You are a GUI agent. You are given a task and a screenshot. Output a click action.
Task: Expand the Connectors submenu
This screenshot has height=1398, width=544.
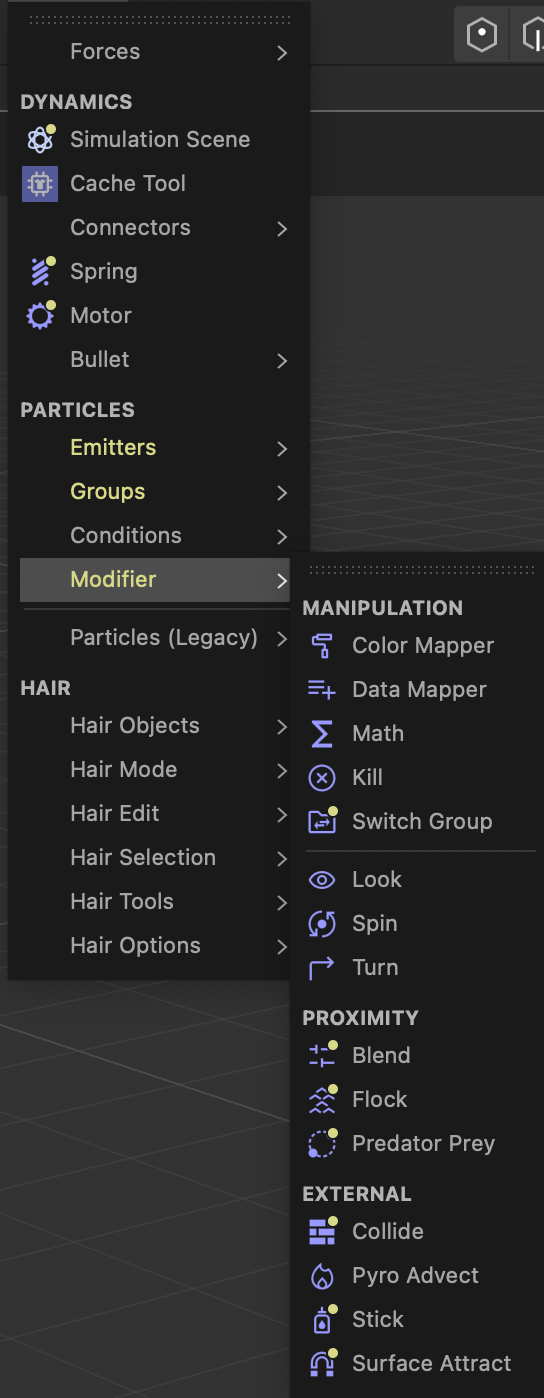pyautogui.click(x=154, y=228)
